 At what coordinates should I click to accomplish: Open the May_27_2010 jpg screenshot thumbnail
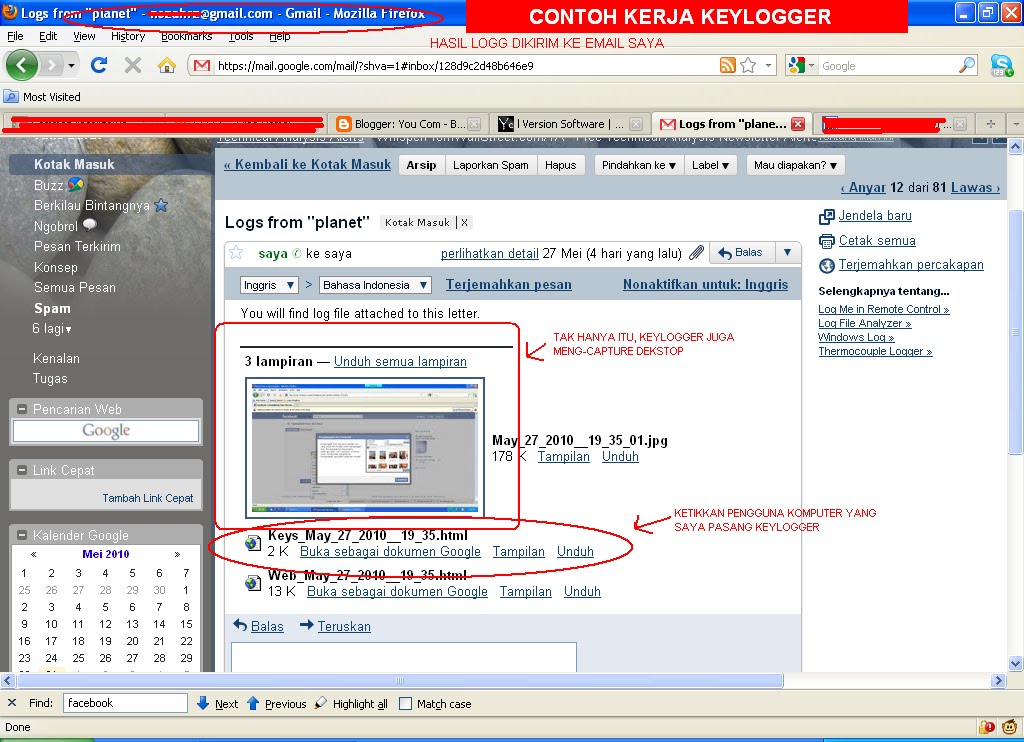tap(364, 448)
